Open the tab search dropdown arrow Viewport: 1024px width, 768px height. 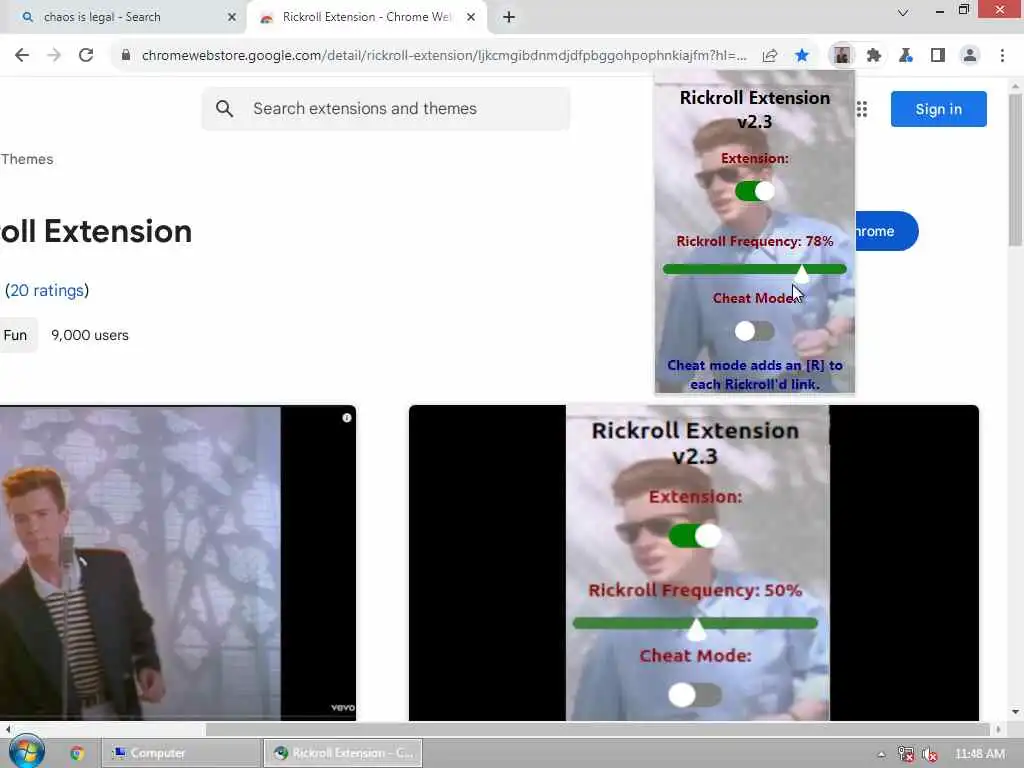point(903,12)
